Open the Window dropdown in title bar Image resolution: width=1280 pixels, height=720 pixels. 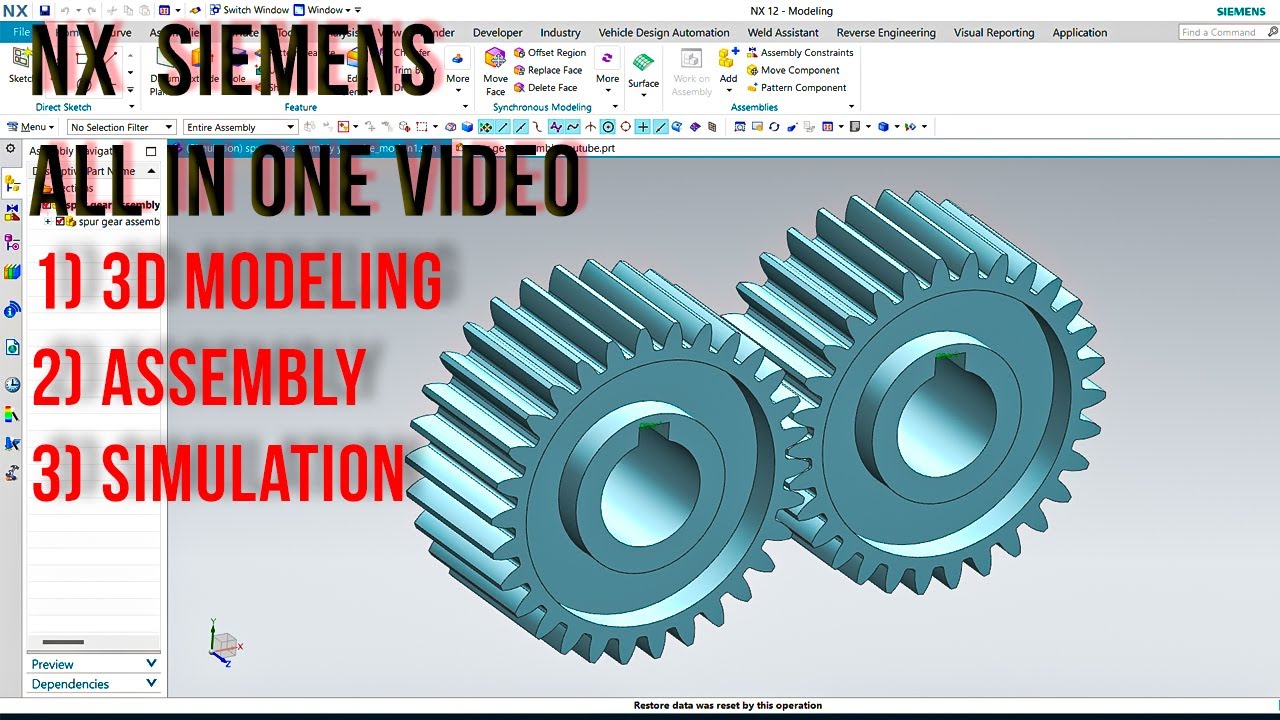(328, 10)
